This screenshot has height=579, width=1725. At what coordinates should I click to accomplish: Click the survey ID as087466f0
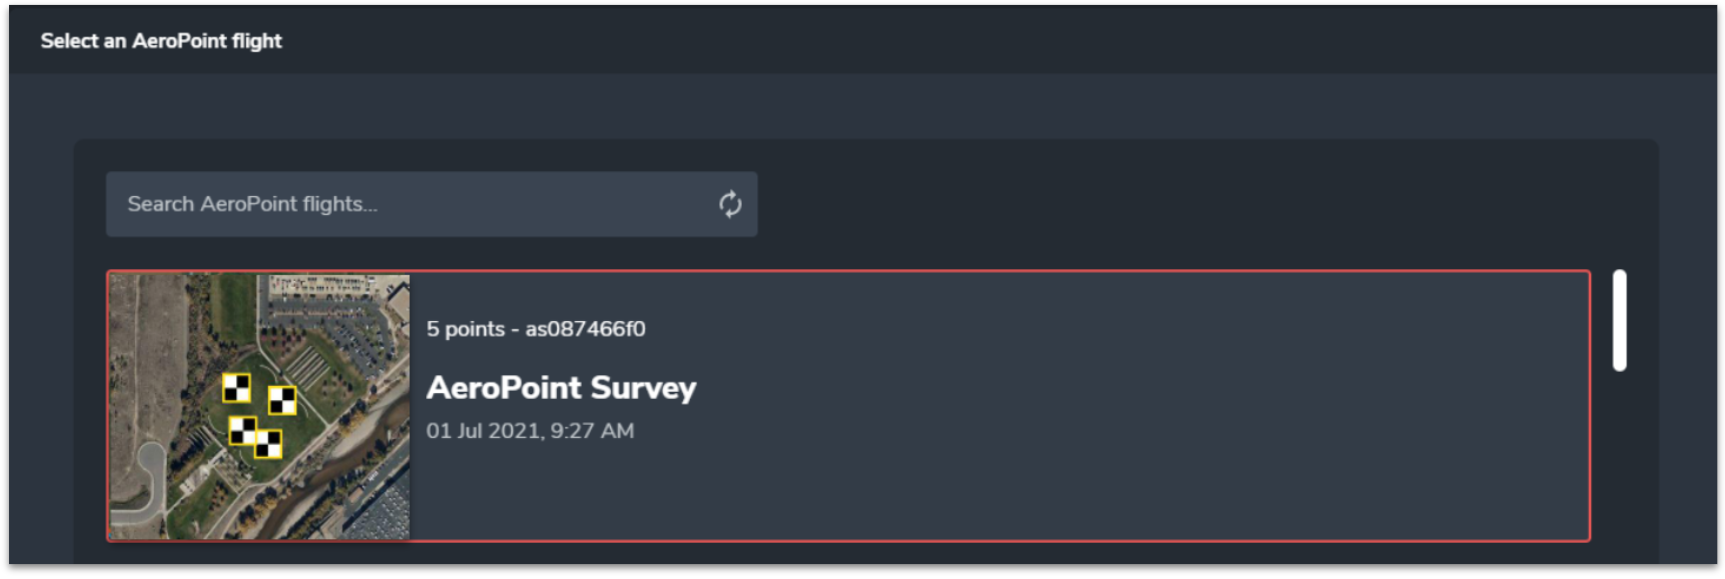click(x=585, y=329)
